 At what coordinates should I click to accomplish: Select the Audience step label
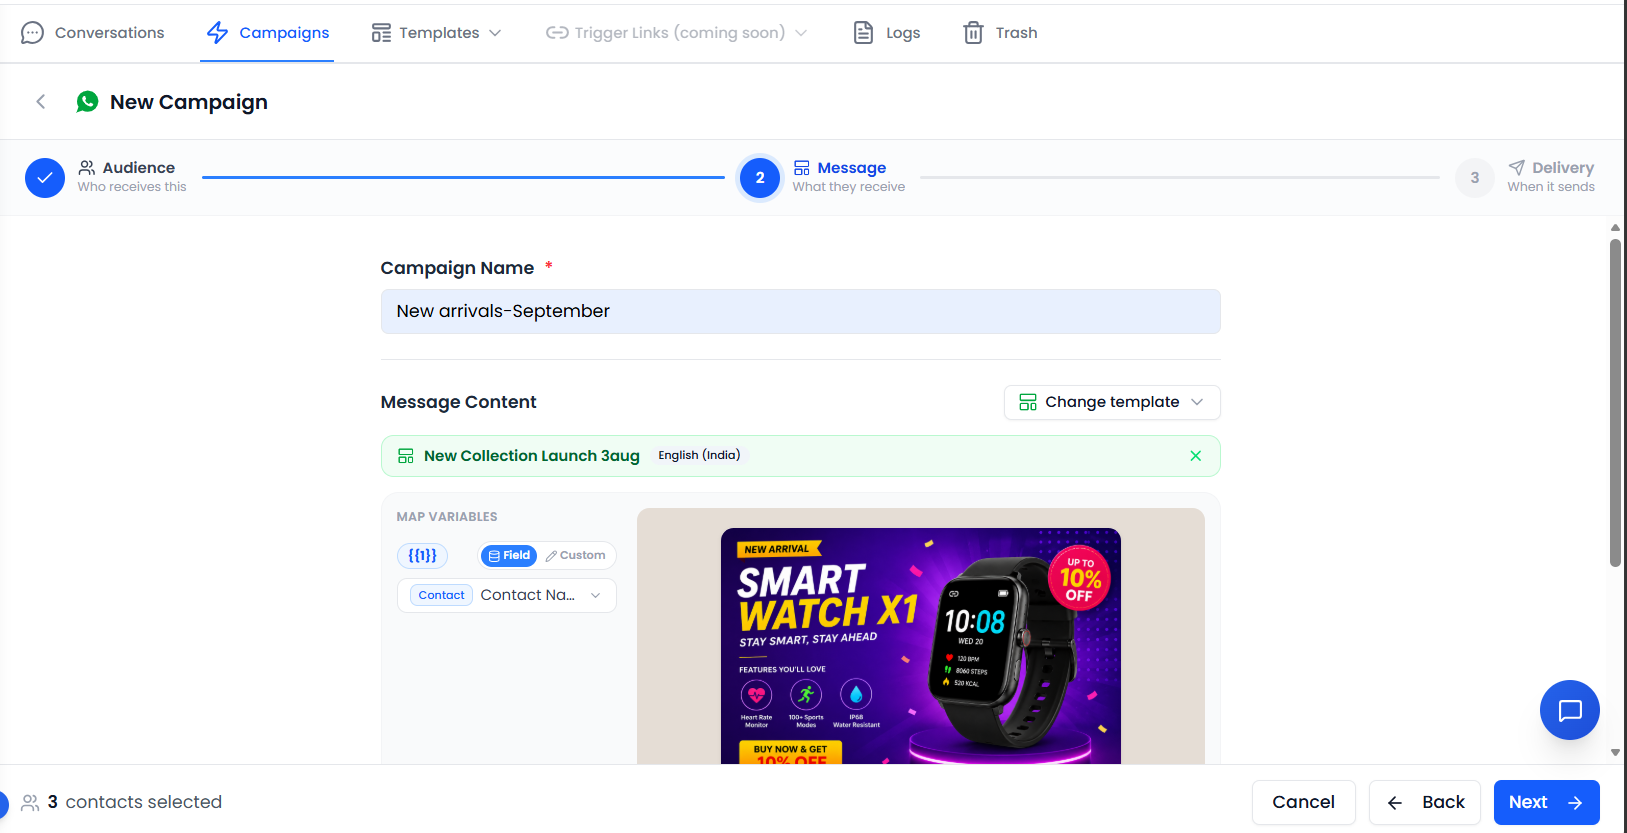pos(139,168)
